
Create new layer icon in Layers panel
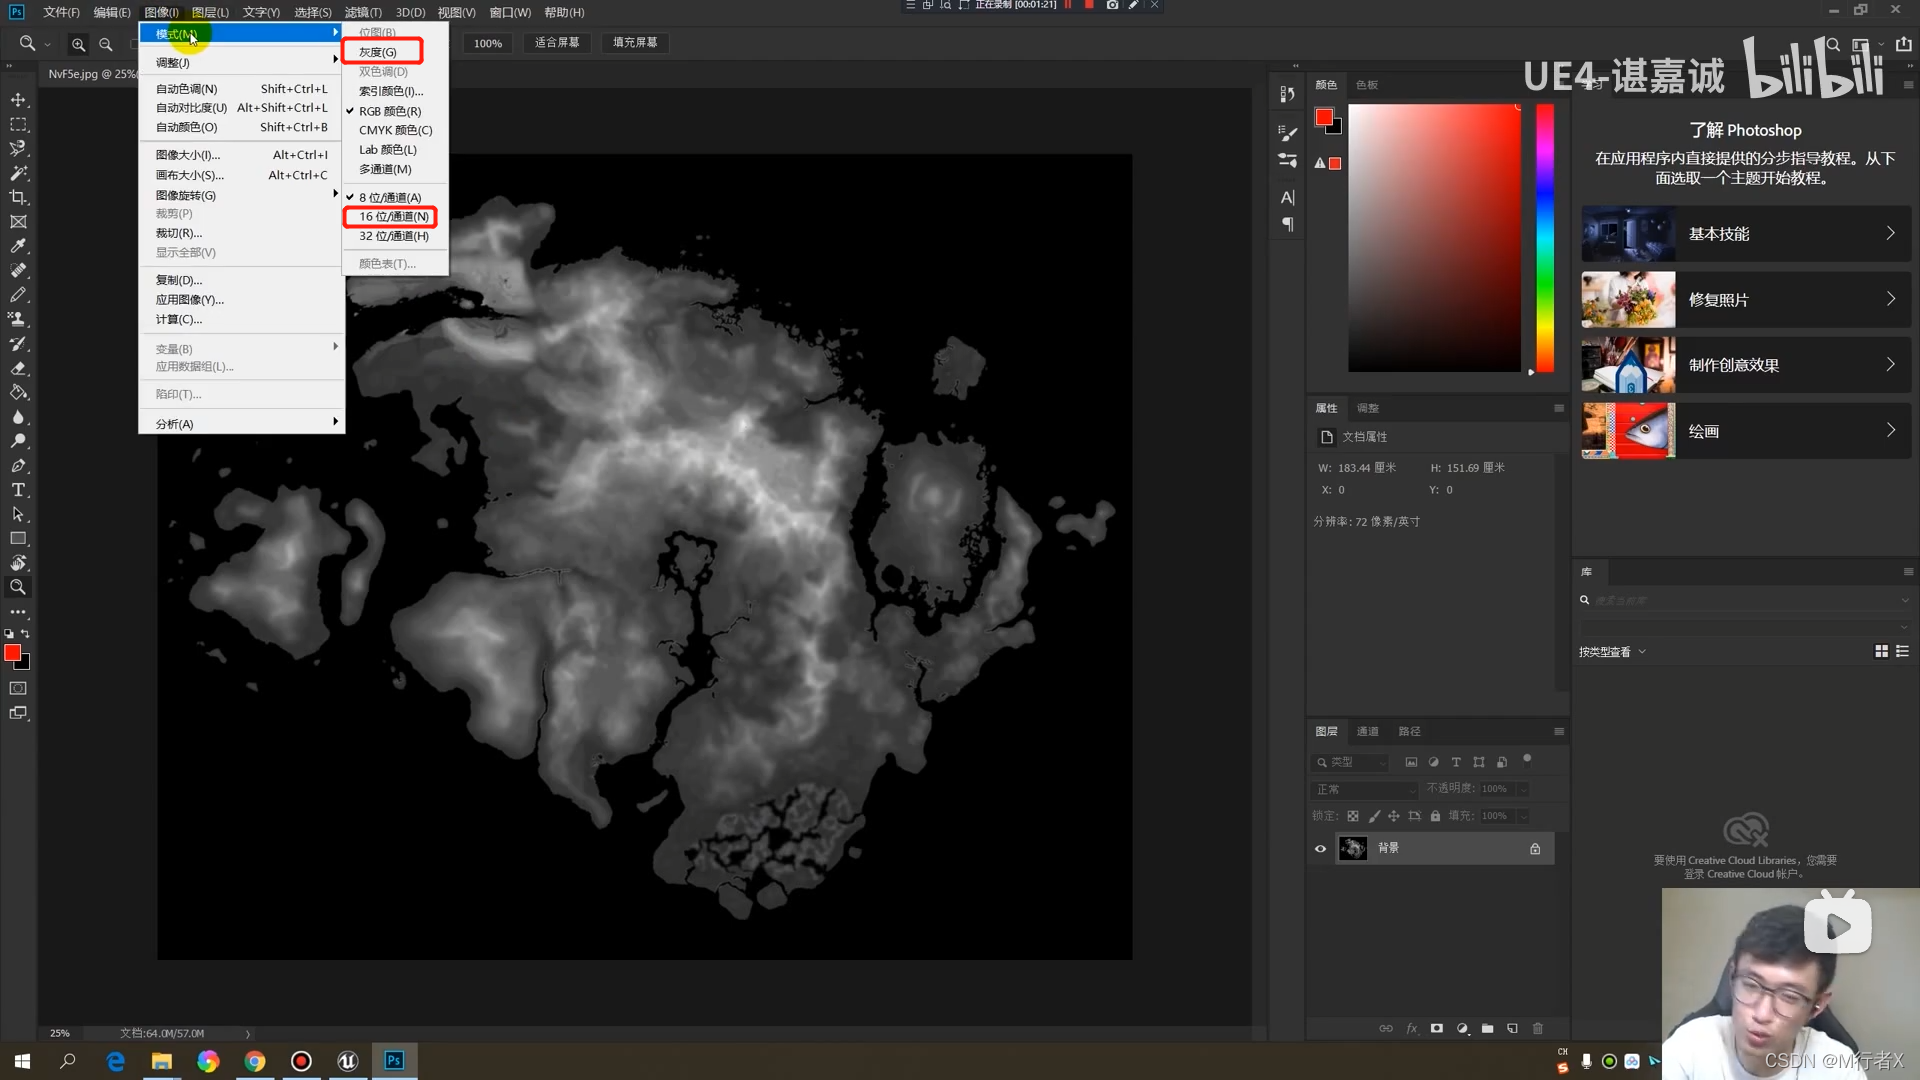point(1512,1028)
